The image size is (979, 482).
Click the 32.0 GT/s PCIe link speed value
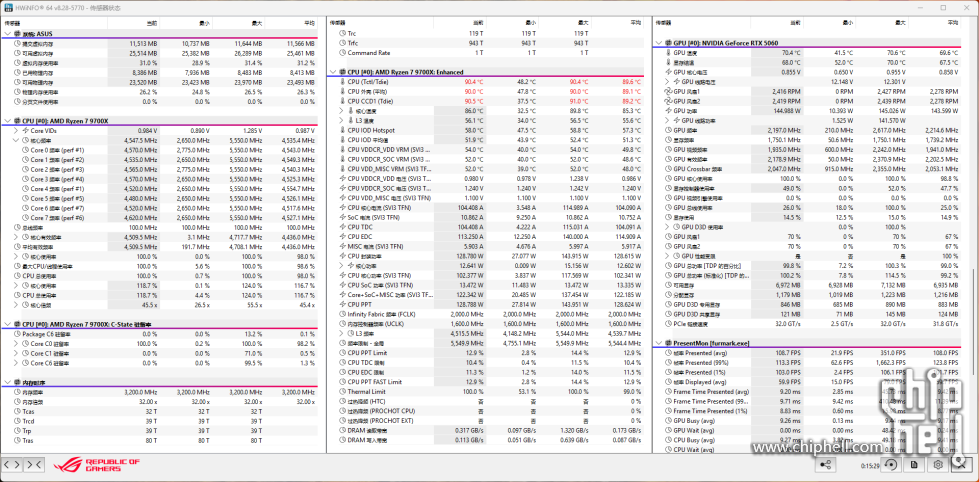788,324
